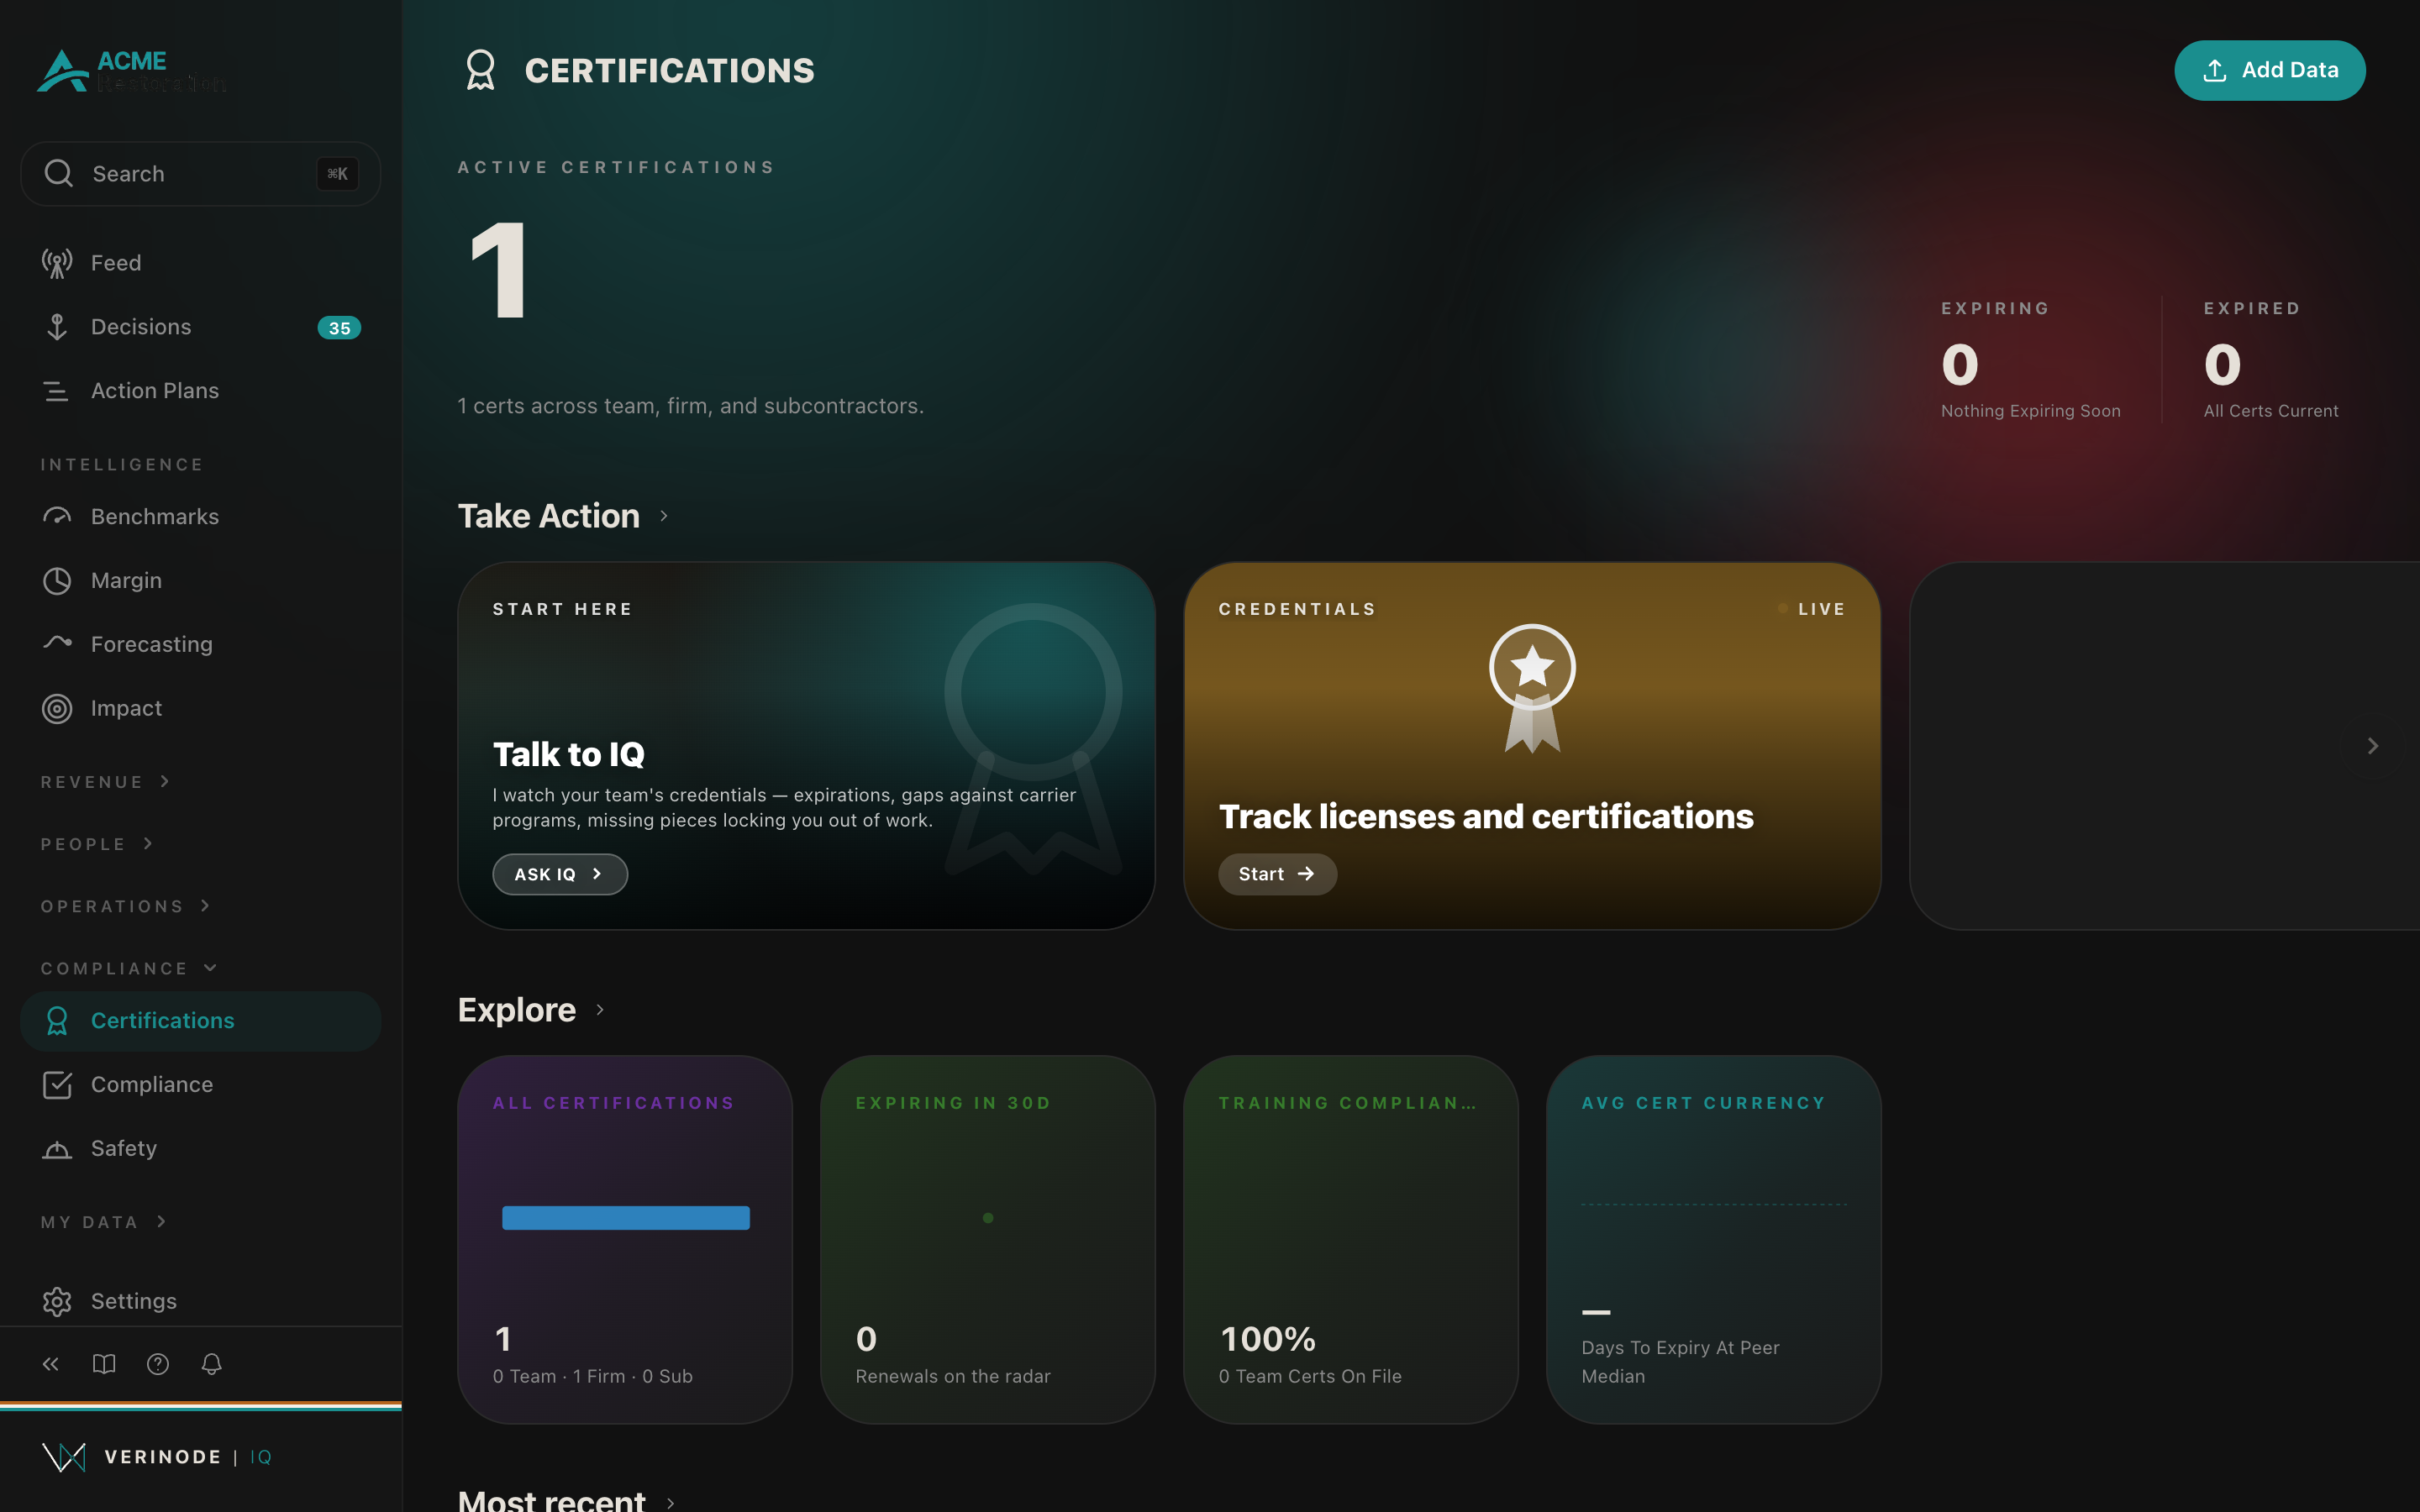The width and height of the screenshot is (2420, 1512).
Task: Click the Certifications ribbon icon in sidebar
Action: tap(57, 1021)
